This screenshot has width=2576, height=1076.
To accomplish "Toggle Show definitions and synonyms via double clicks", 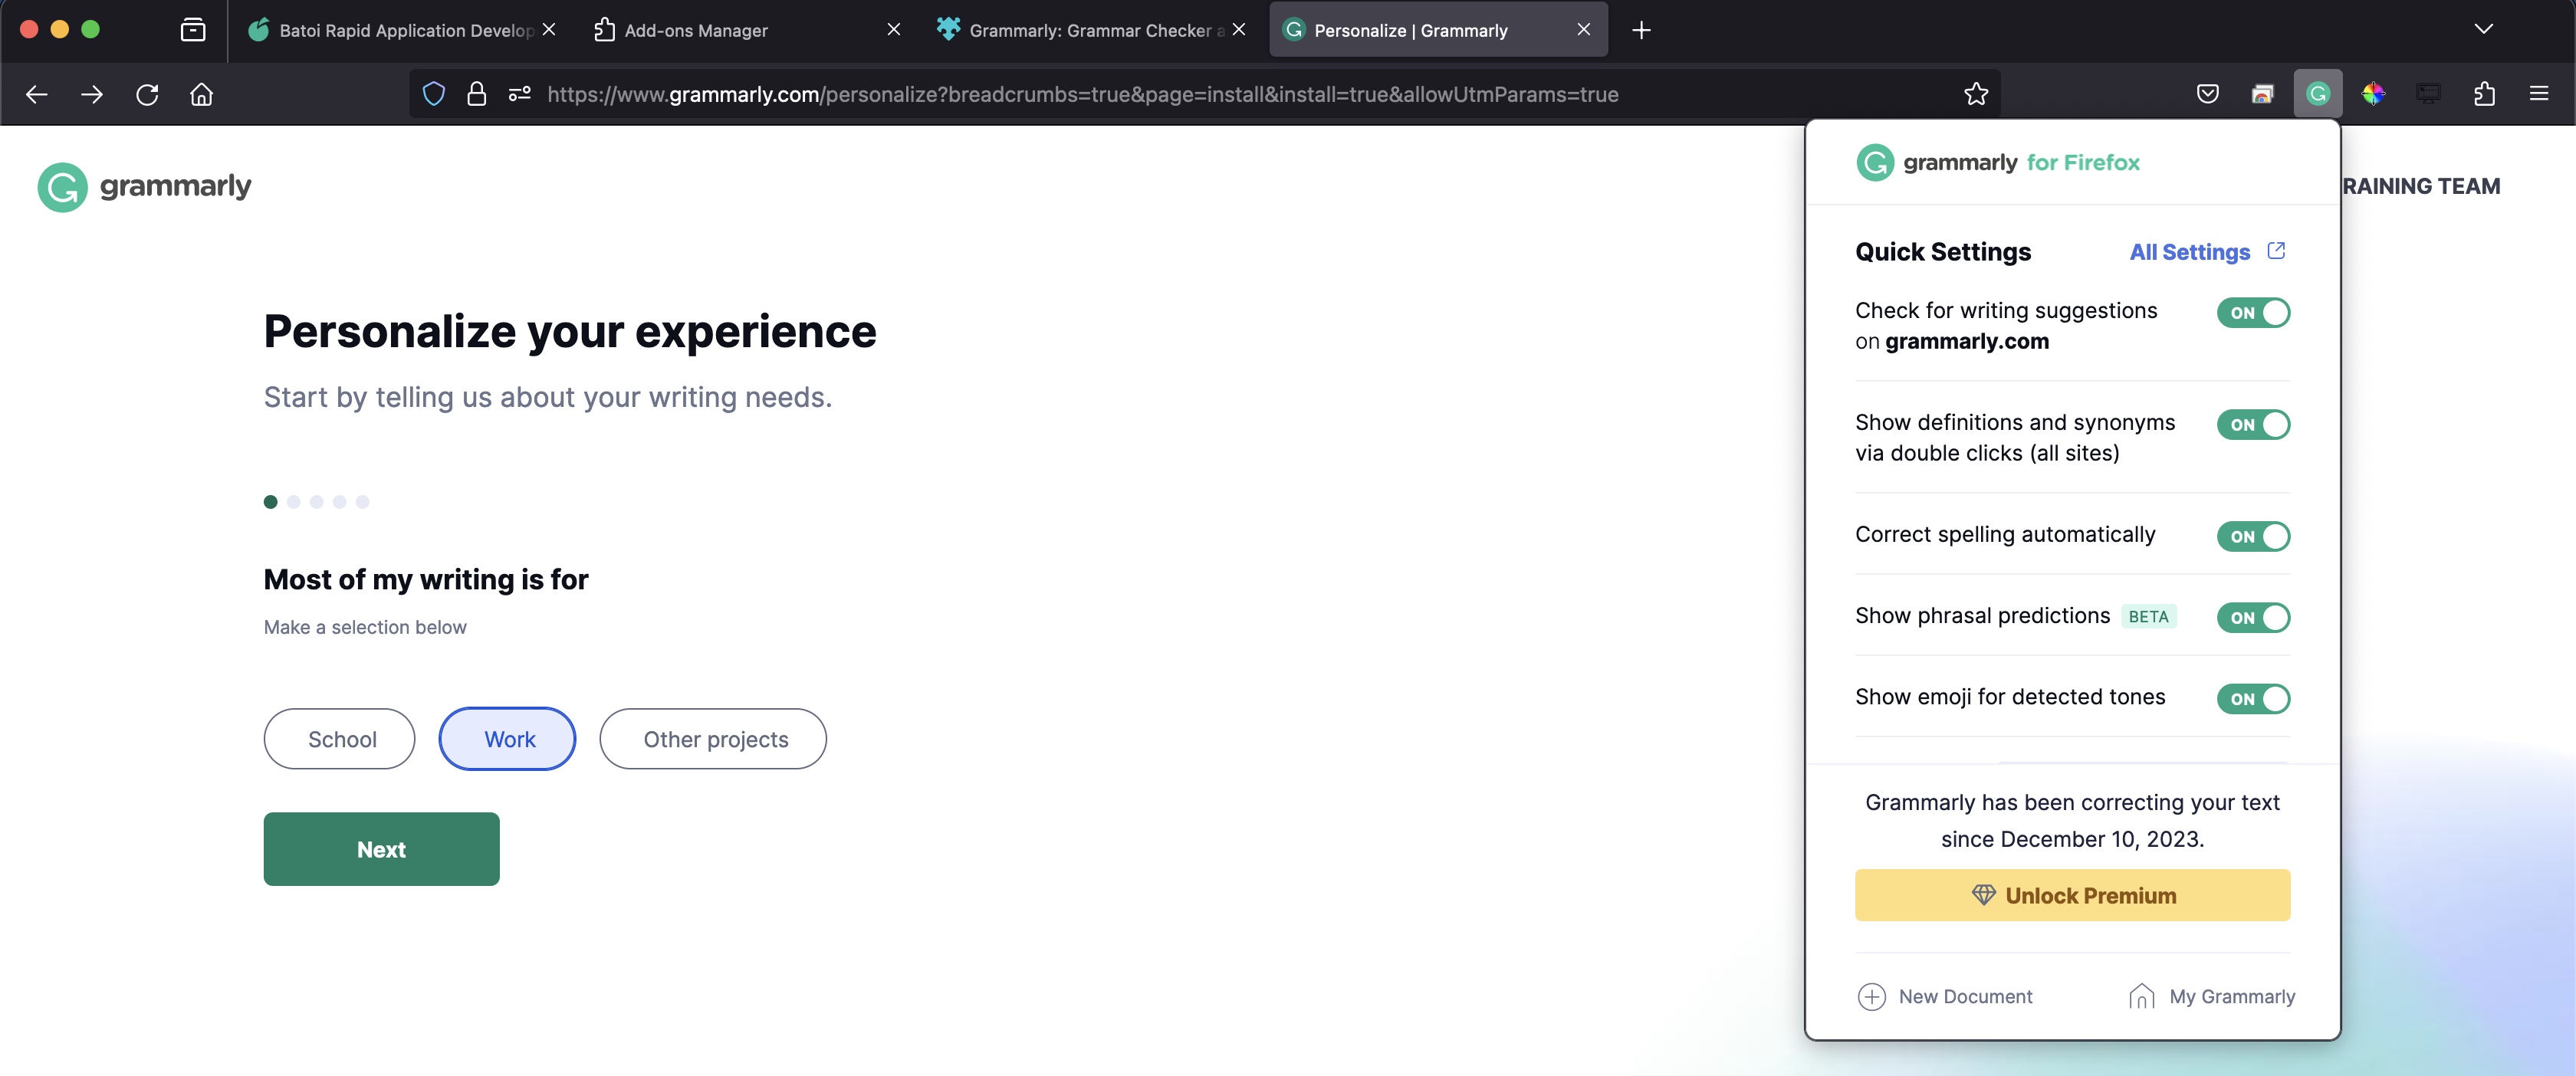I will pos(2256,424).
